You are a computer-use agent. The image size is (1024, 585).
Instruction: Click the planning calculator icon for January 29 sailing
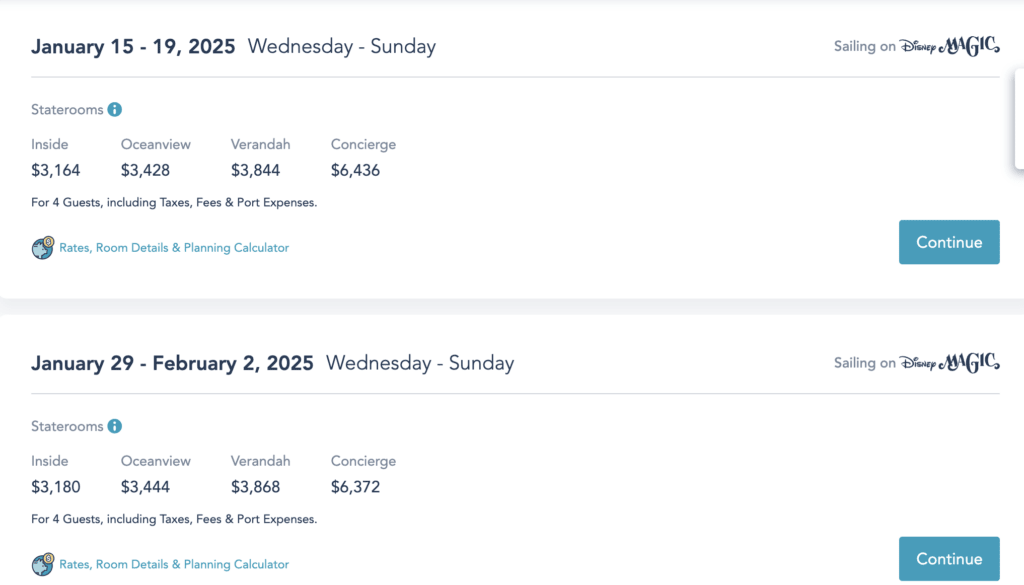click(x=42, y=565)
